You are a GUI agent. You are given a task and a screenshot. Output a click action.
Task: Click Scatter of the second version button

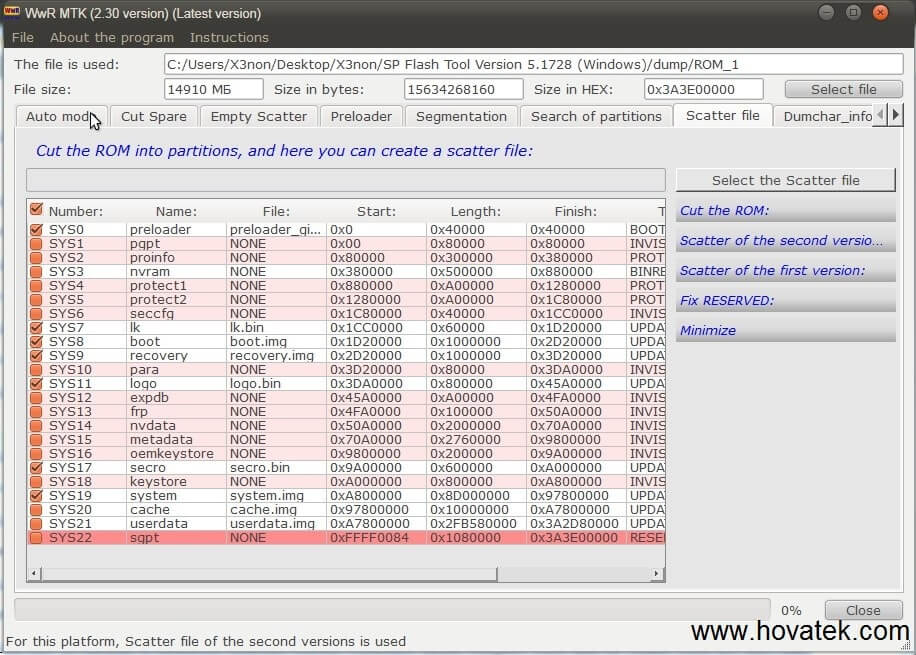click(786, 240)
